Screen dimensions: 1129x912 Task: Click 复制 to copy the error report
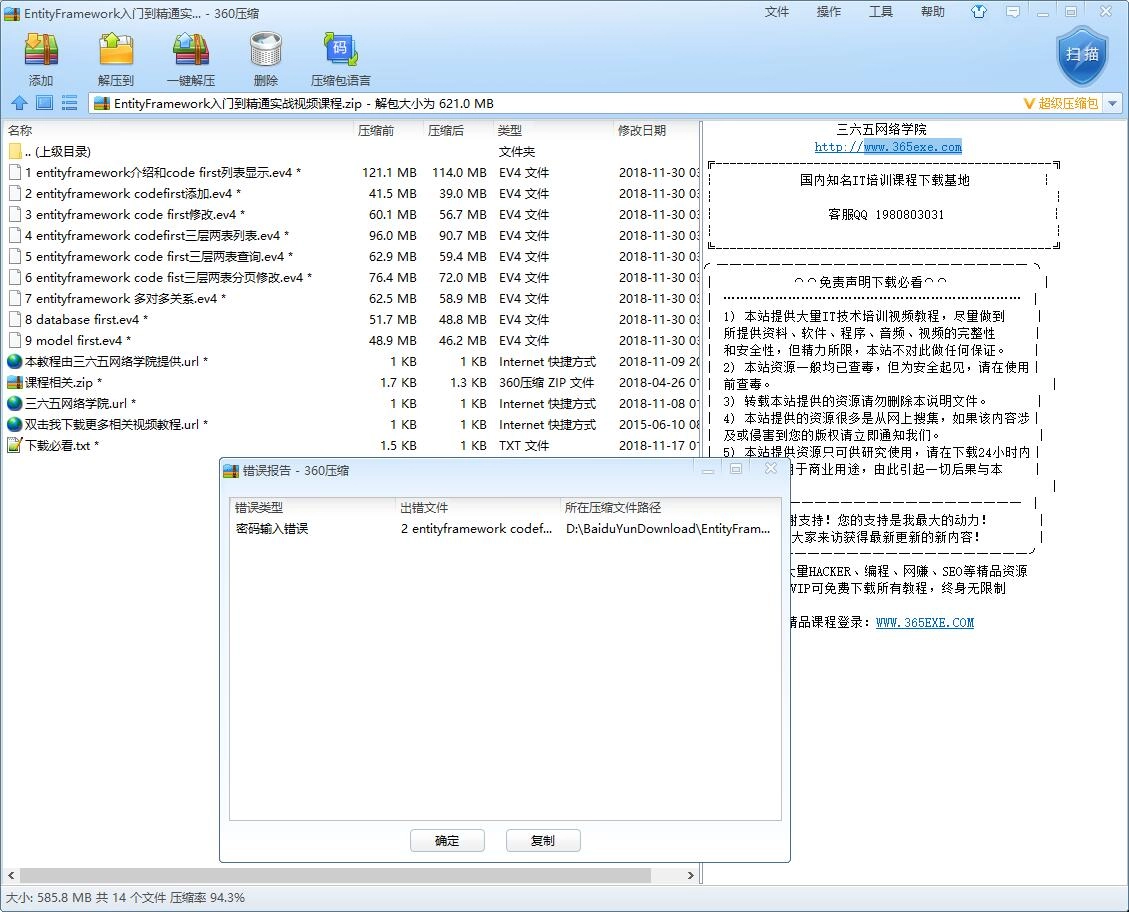[x=543, y=840]
